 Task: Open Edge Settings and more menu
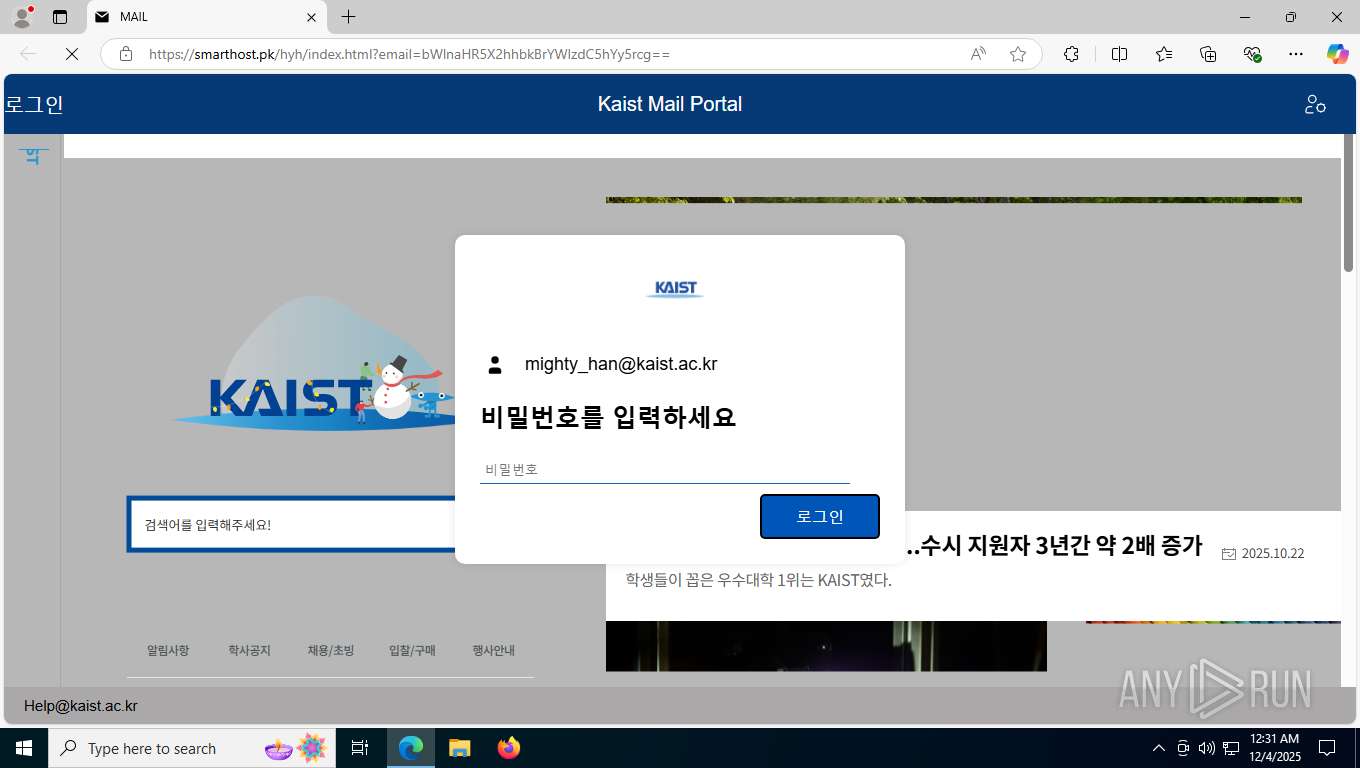[1296, 54]
